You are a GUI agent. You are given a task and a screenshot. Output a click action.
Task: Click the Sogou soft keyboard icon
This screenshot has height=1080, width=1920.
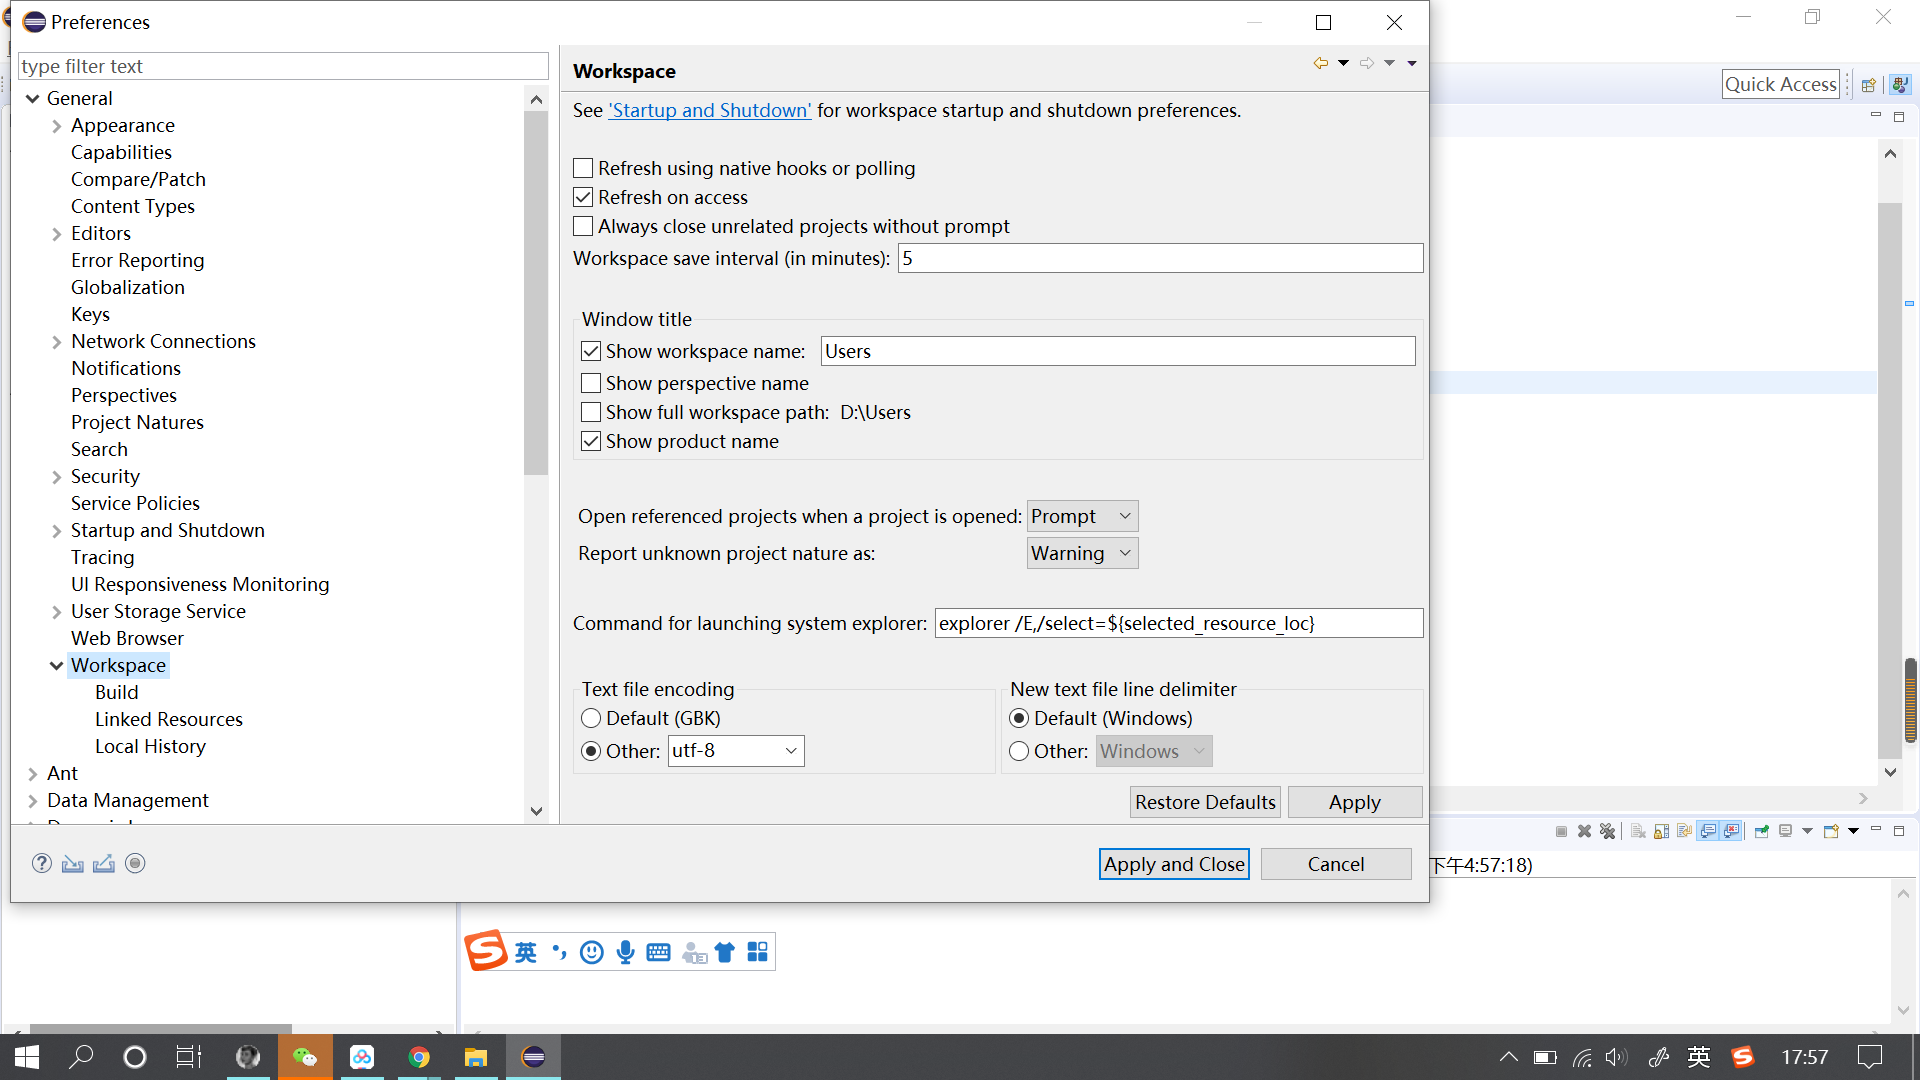(658, 952)
